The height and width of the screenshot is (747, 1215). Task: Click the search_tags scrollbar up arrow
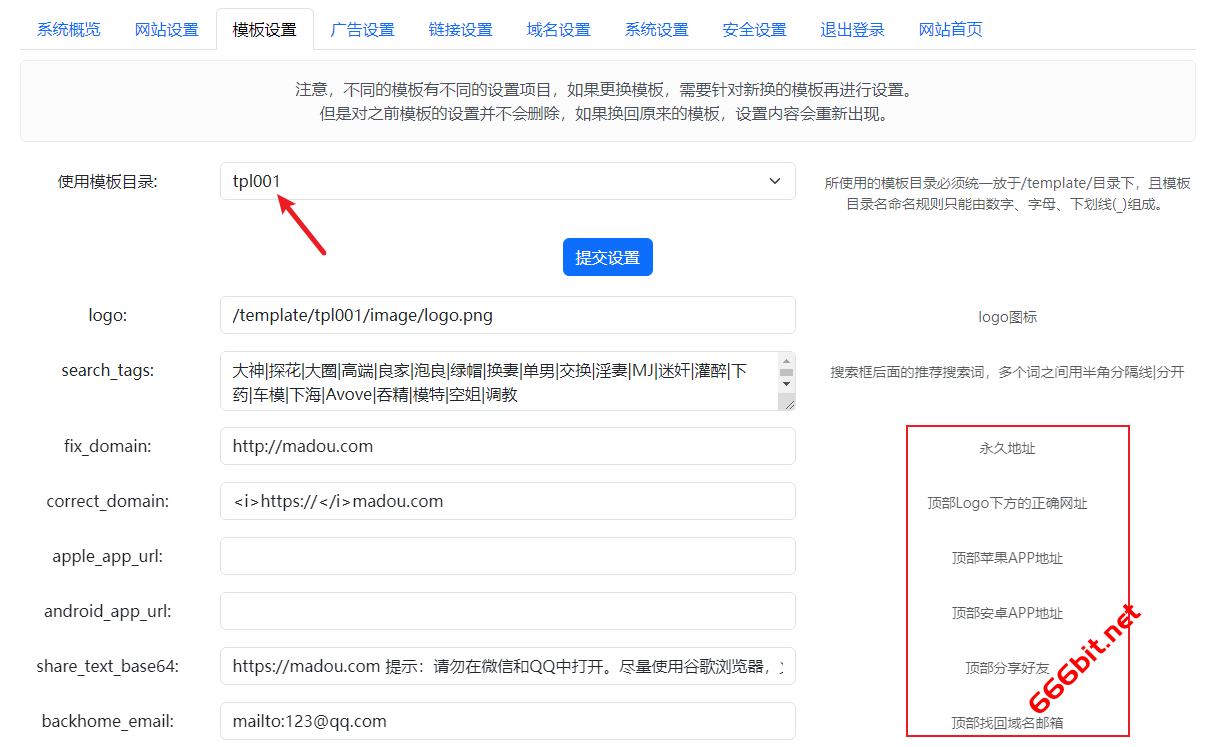(x=786, y=362)
